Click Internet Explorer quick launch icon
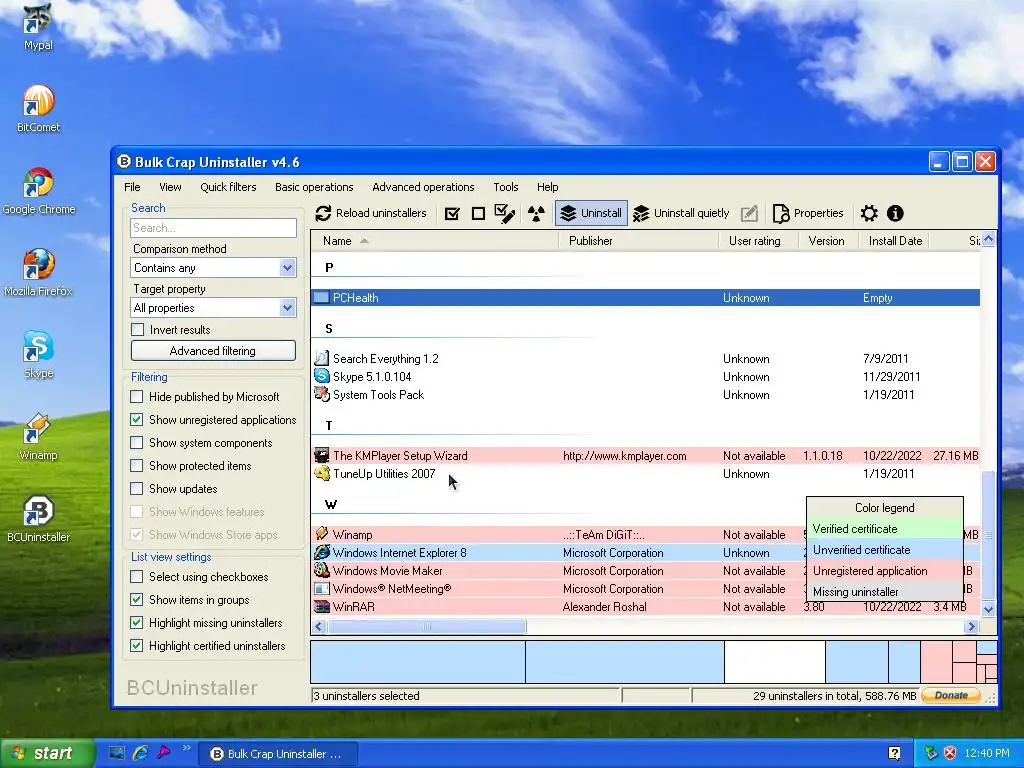 (x=140, y=753)
